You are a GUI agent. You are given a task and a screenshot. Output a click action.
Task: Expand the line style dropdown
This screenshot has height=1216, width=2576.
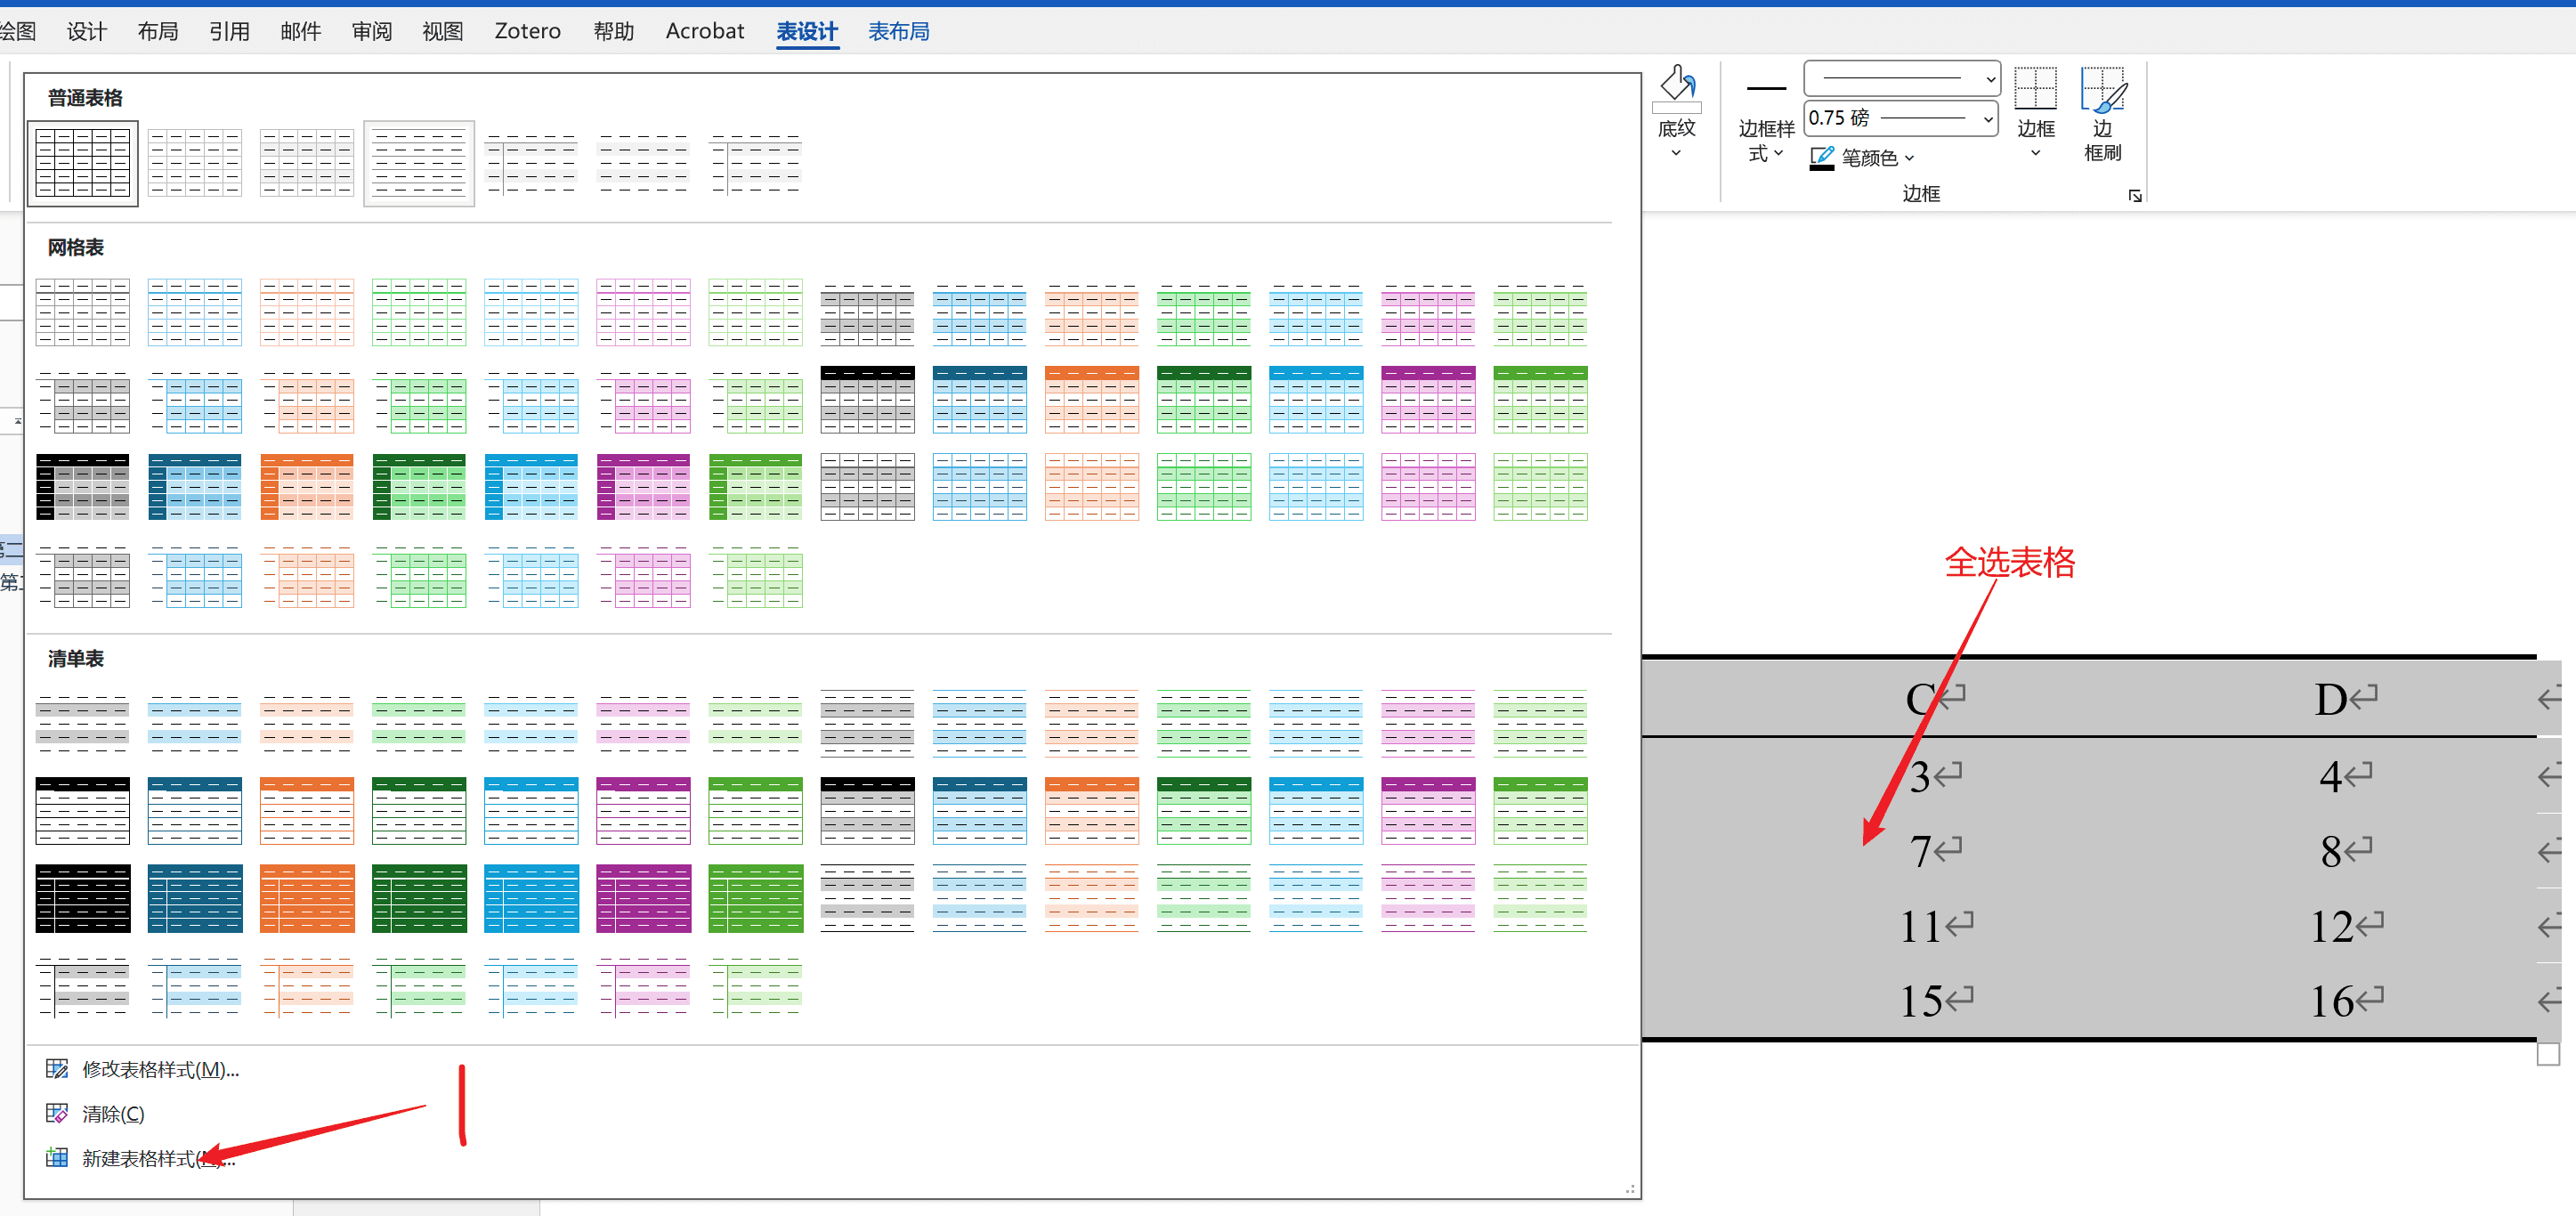(x=1990, y=78)
